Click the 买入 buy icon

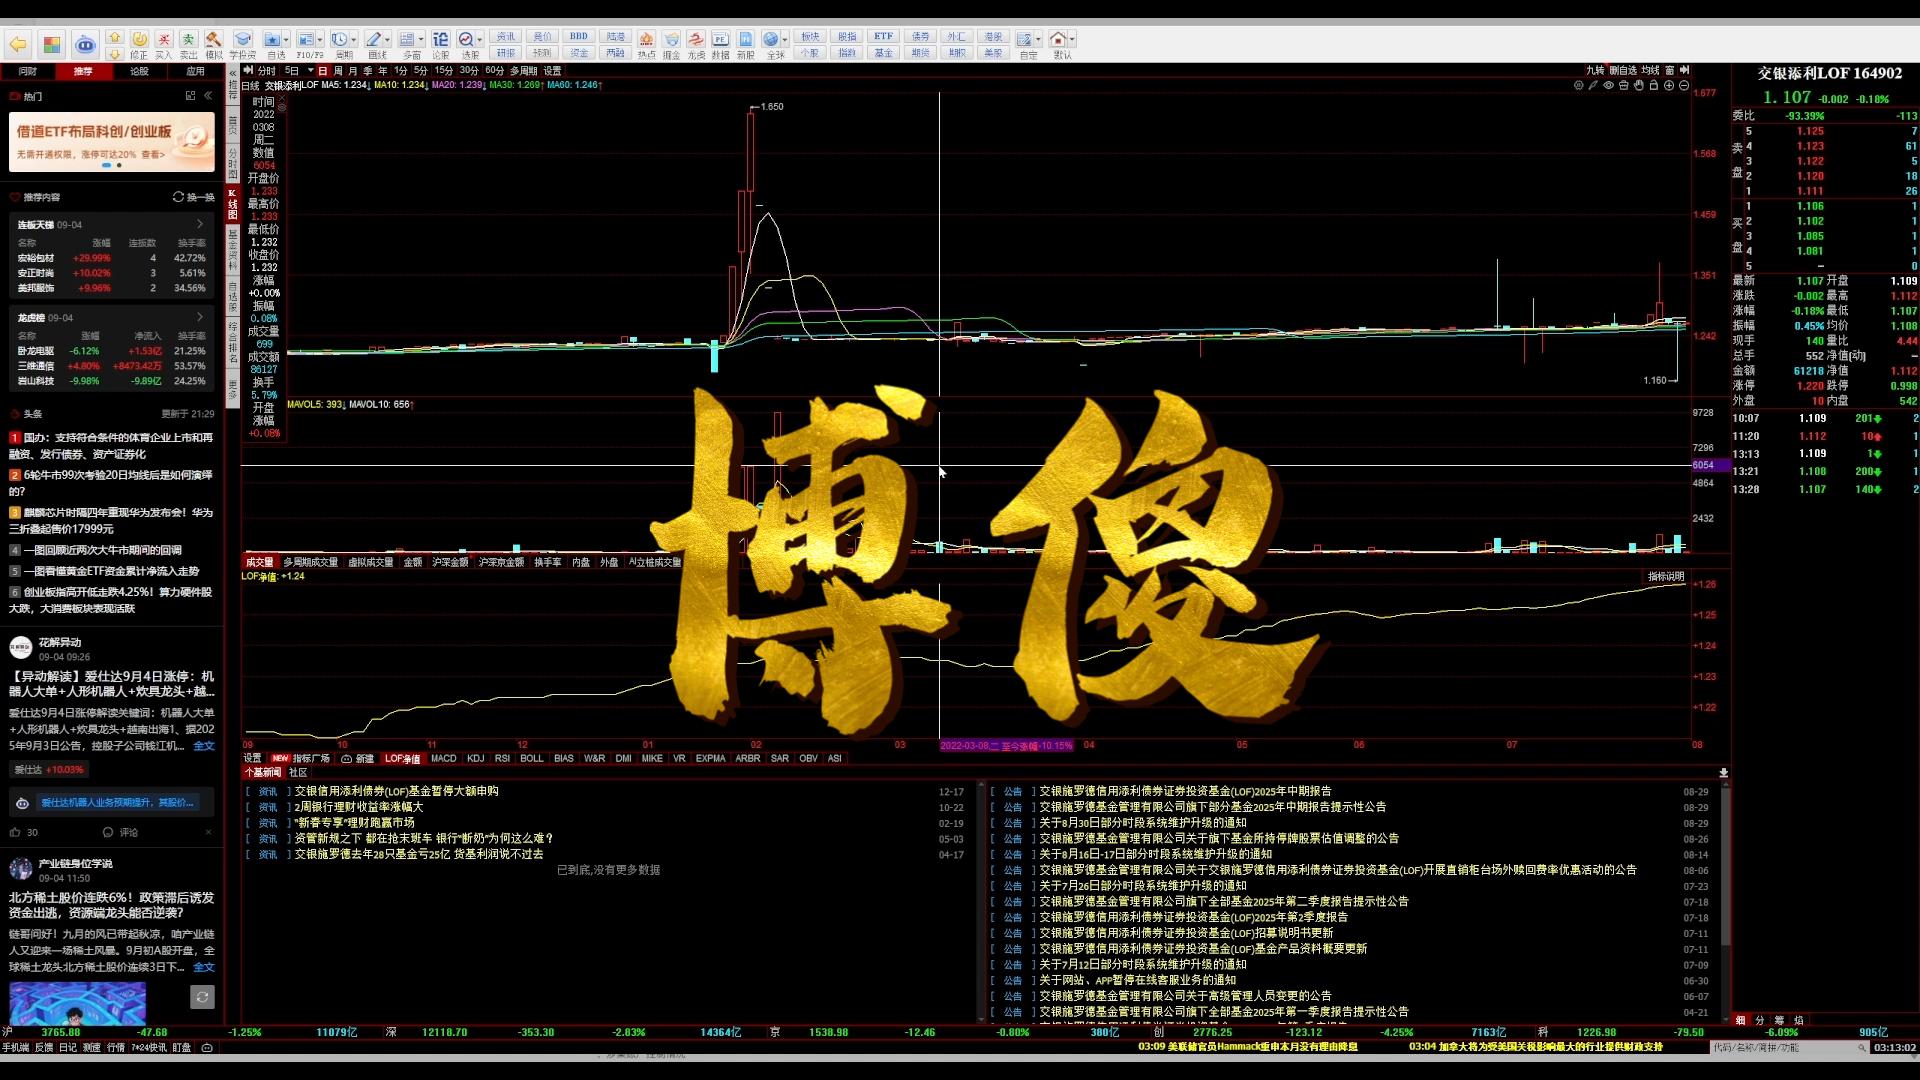coord(164,45)
